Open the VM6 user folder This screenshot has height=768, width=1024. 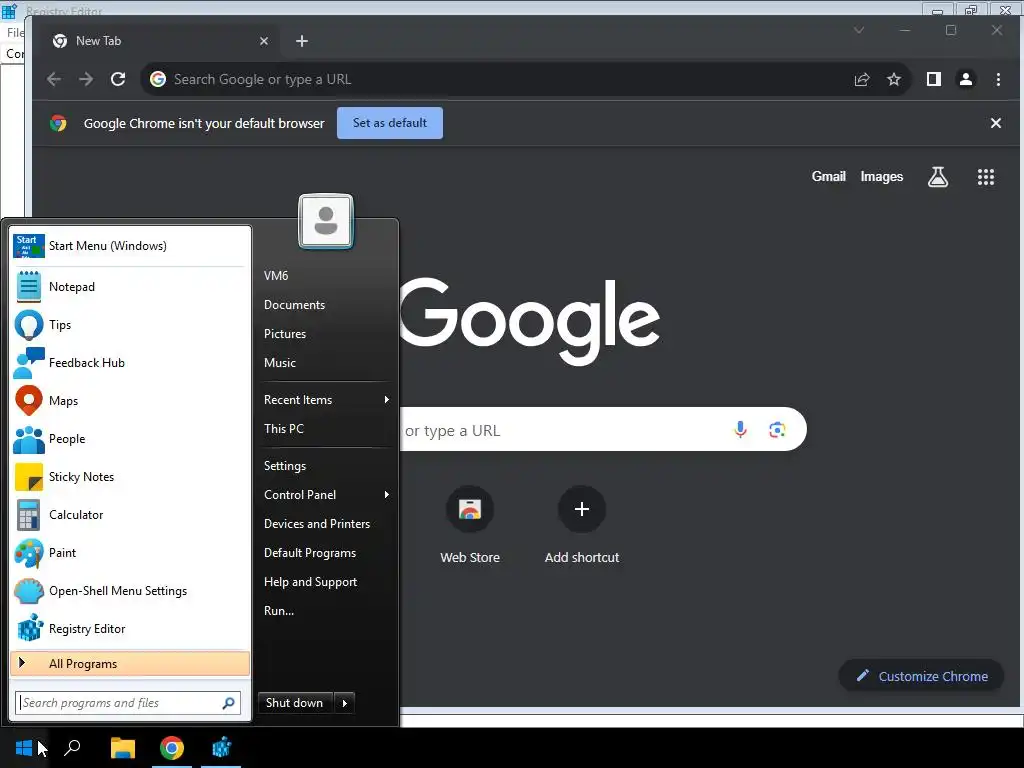[x=327, y=276]
